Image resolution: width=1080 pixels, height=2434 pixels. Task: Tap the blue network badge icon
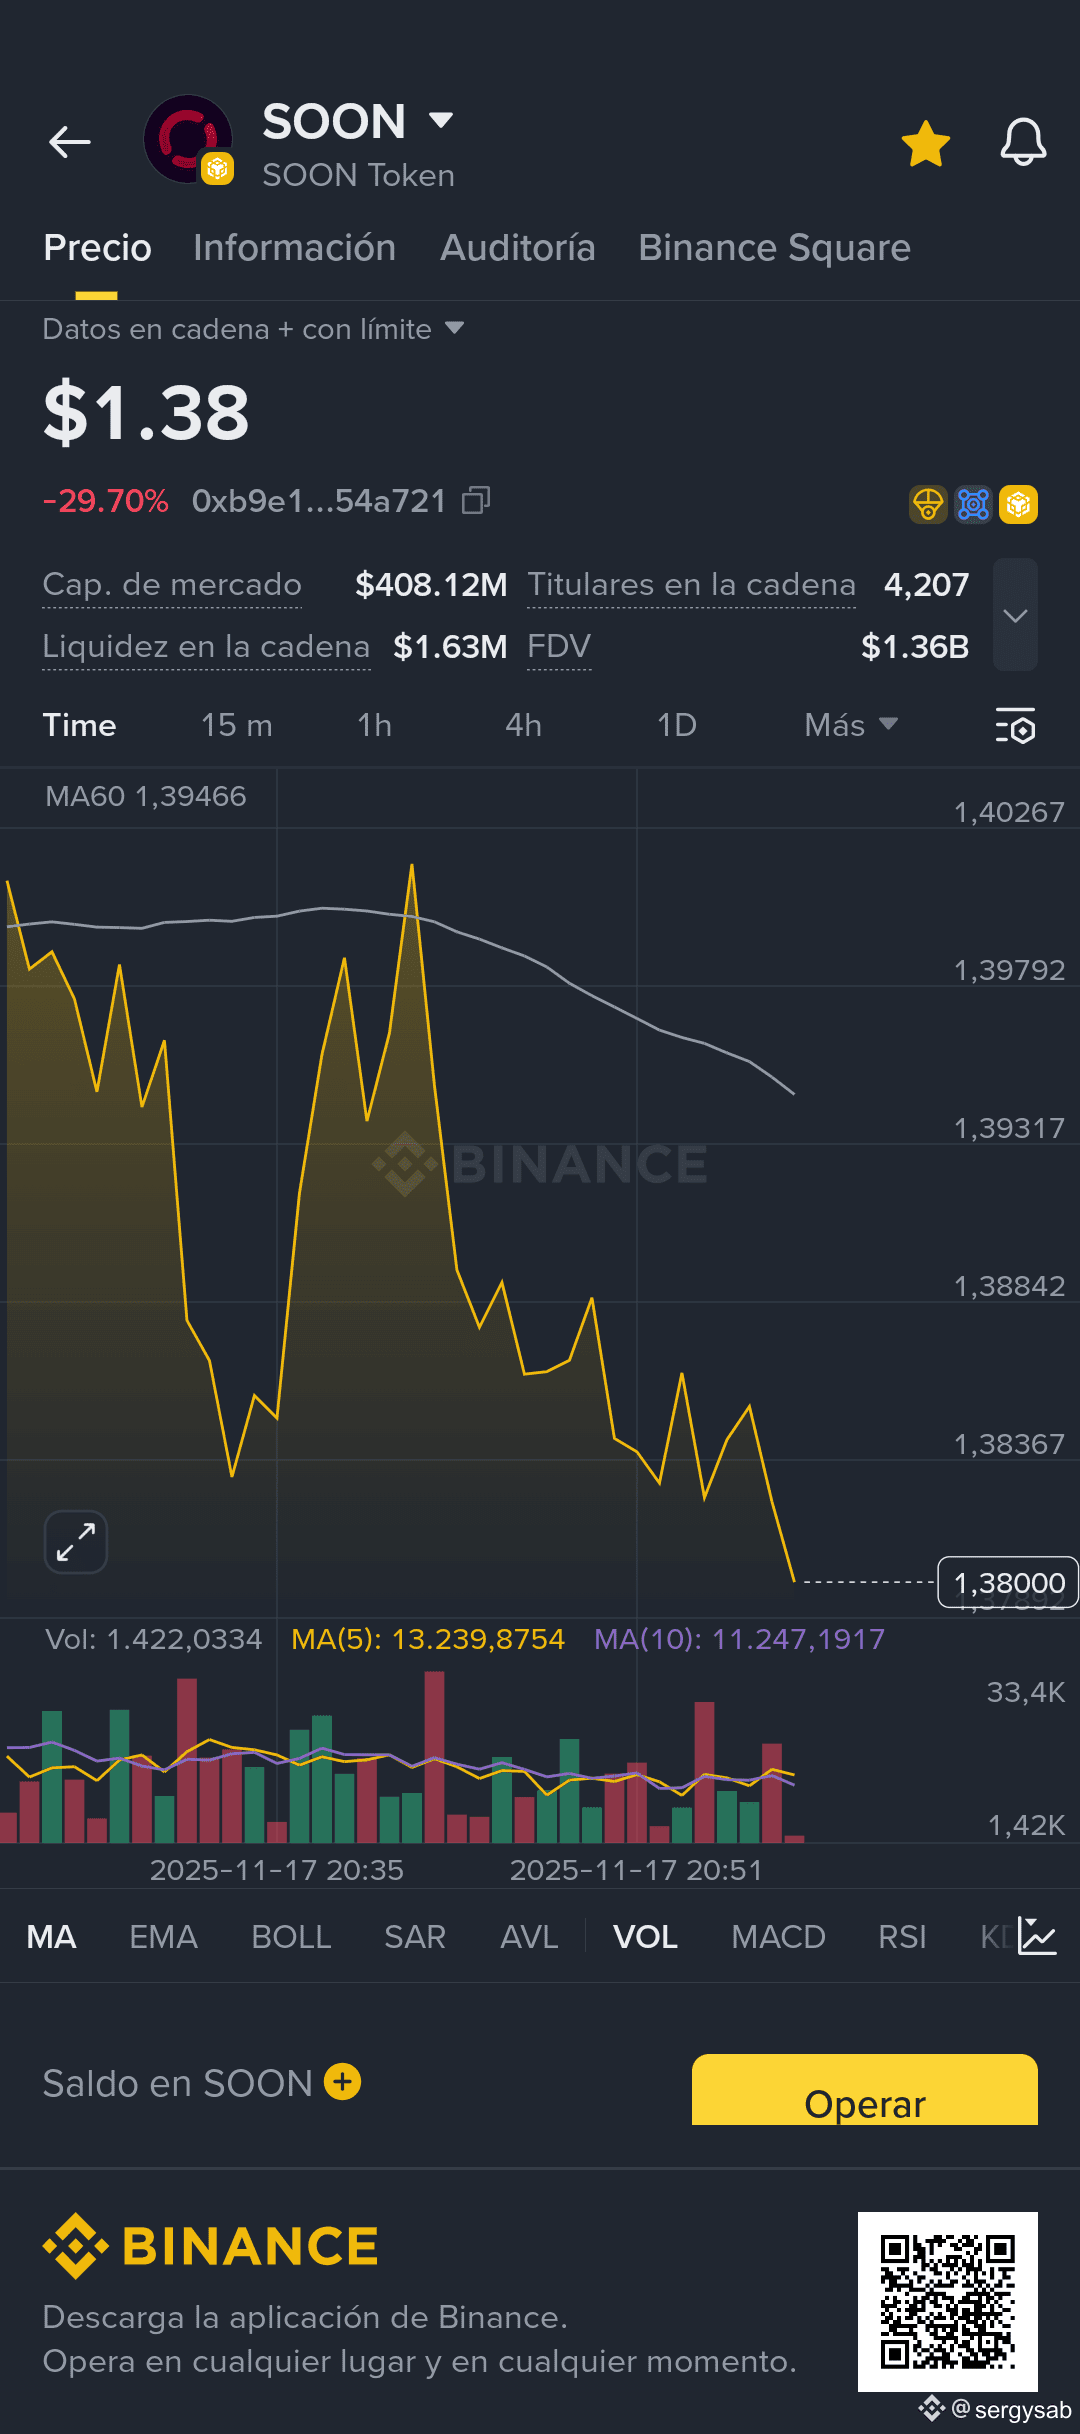pyautogui.click(x=973, y=505)
